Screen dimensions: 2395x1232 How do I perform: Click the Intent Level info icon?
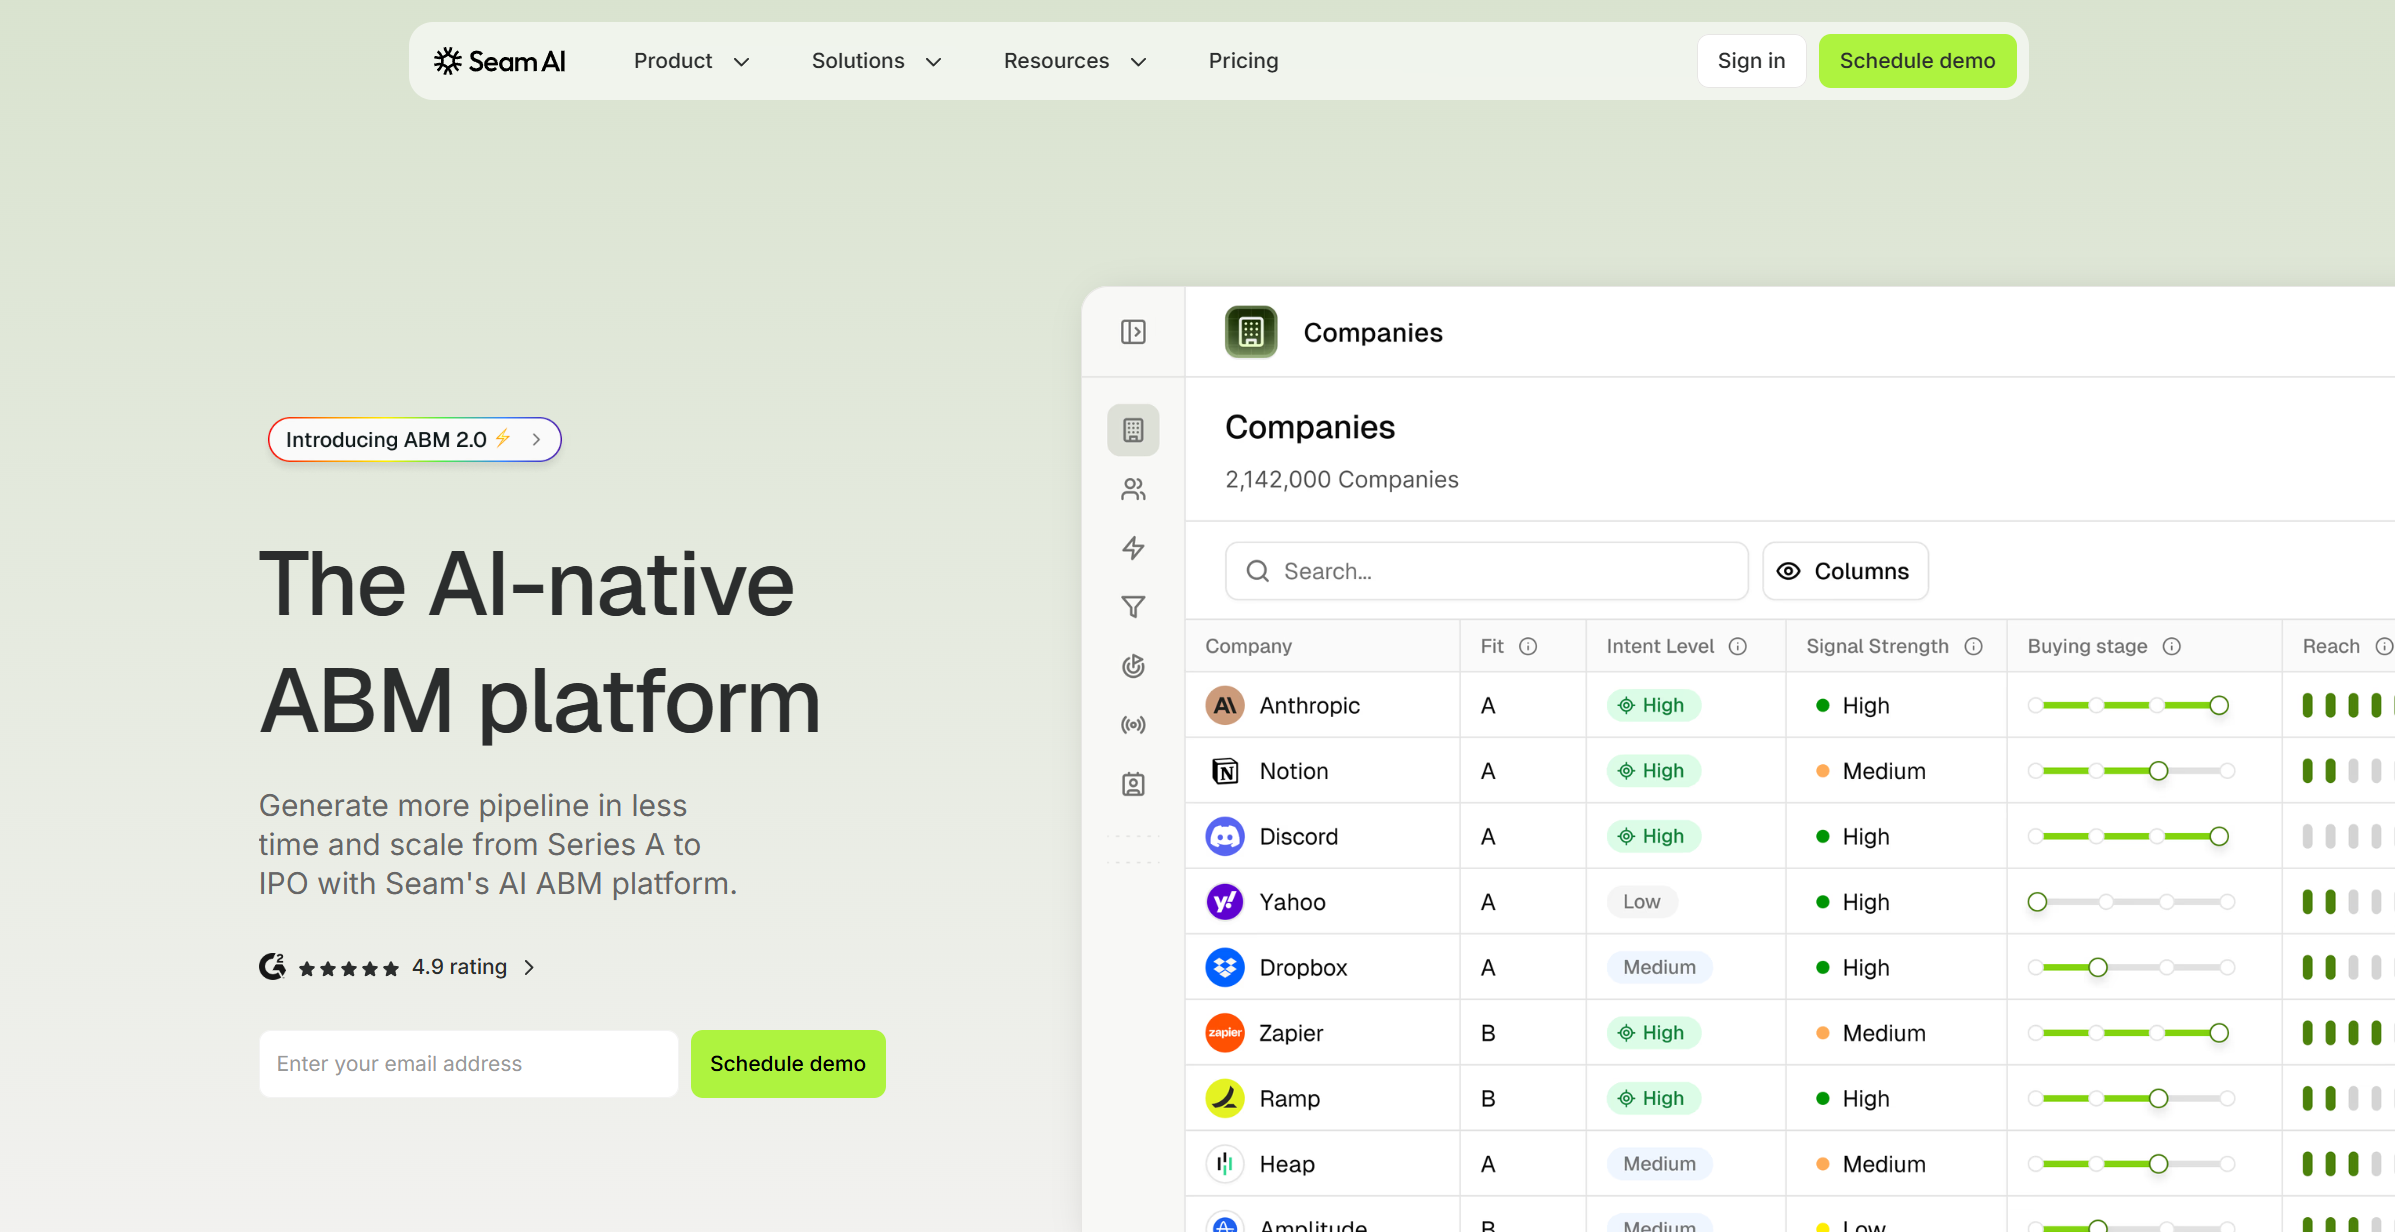click(1738, 646)
